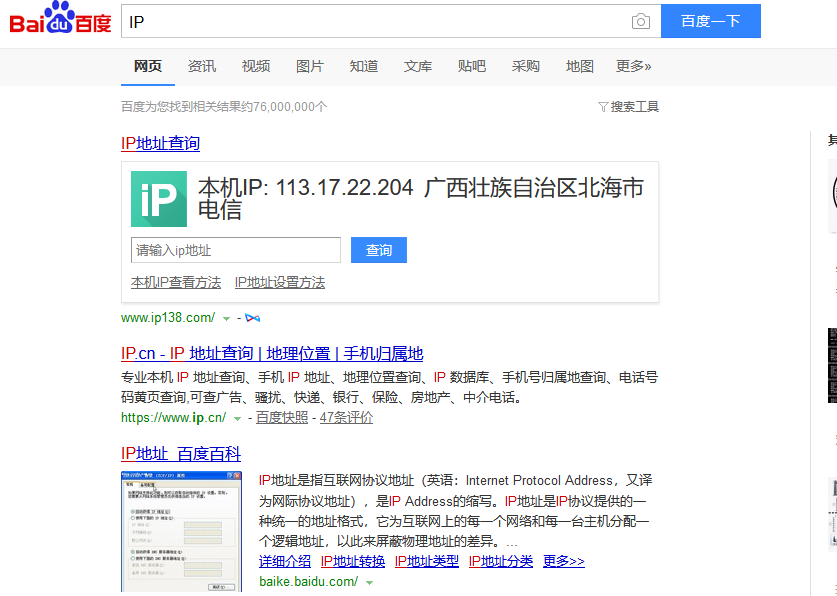Screen dimensions: 837x596
Task: Open 本机IP查看方法 link
Action: pos(176,283)
